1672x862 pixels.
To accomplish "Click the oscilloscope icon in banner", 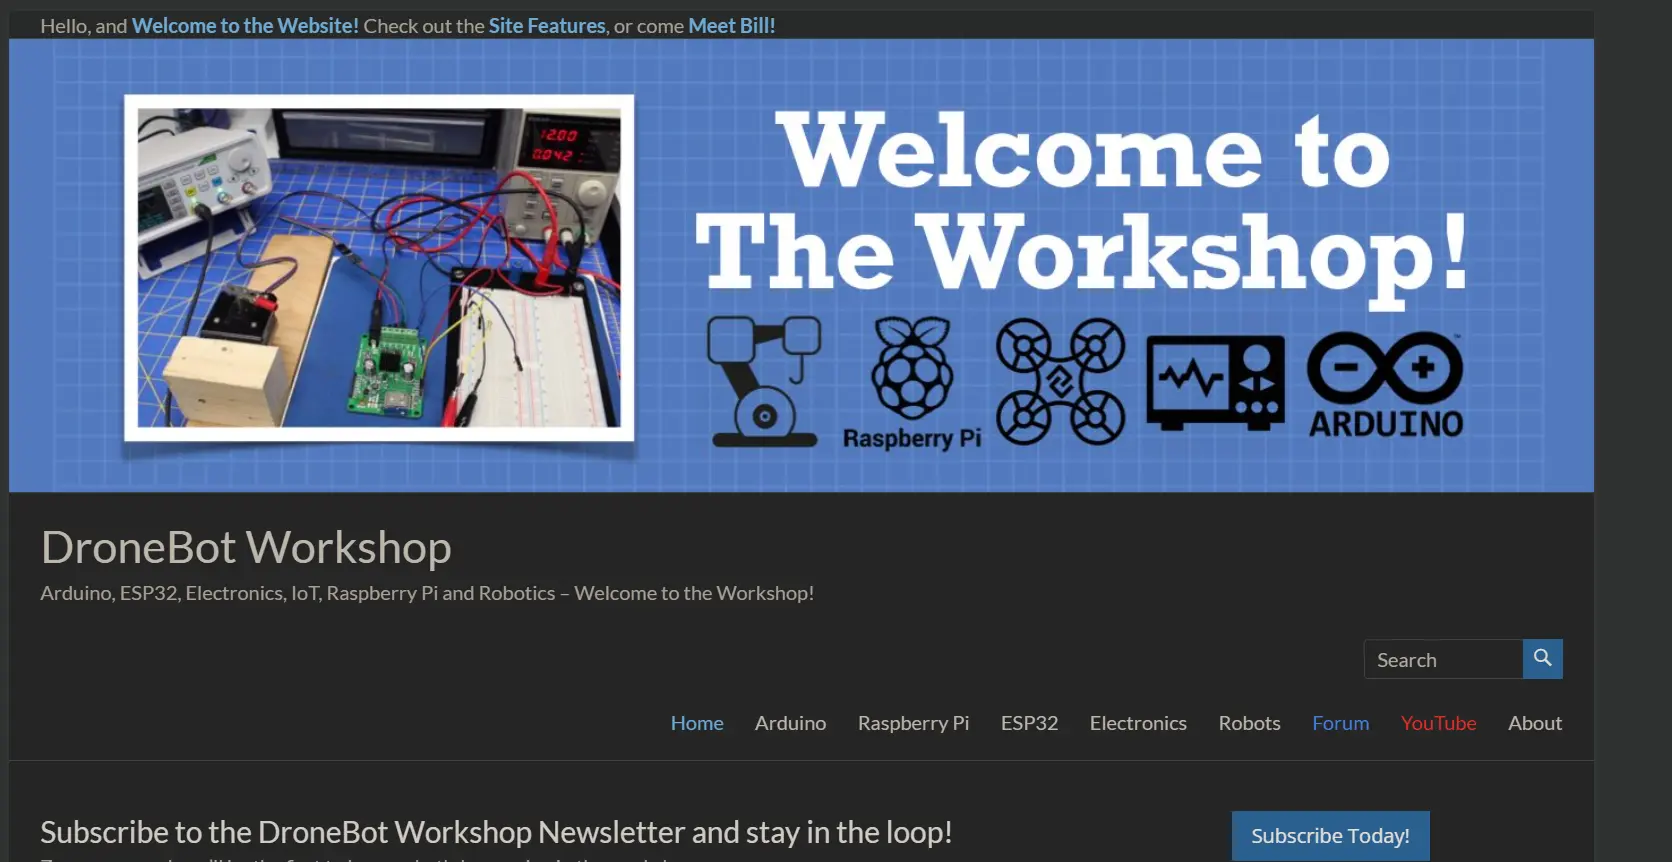I will [x=1215, y=383].
